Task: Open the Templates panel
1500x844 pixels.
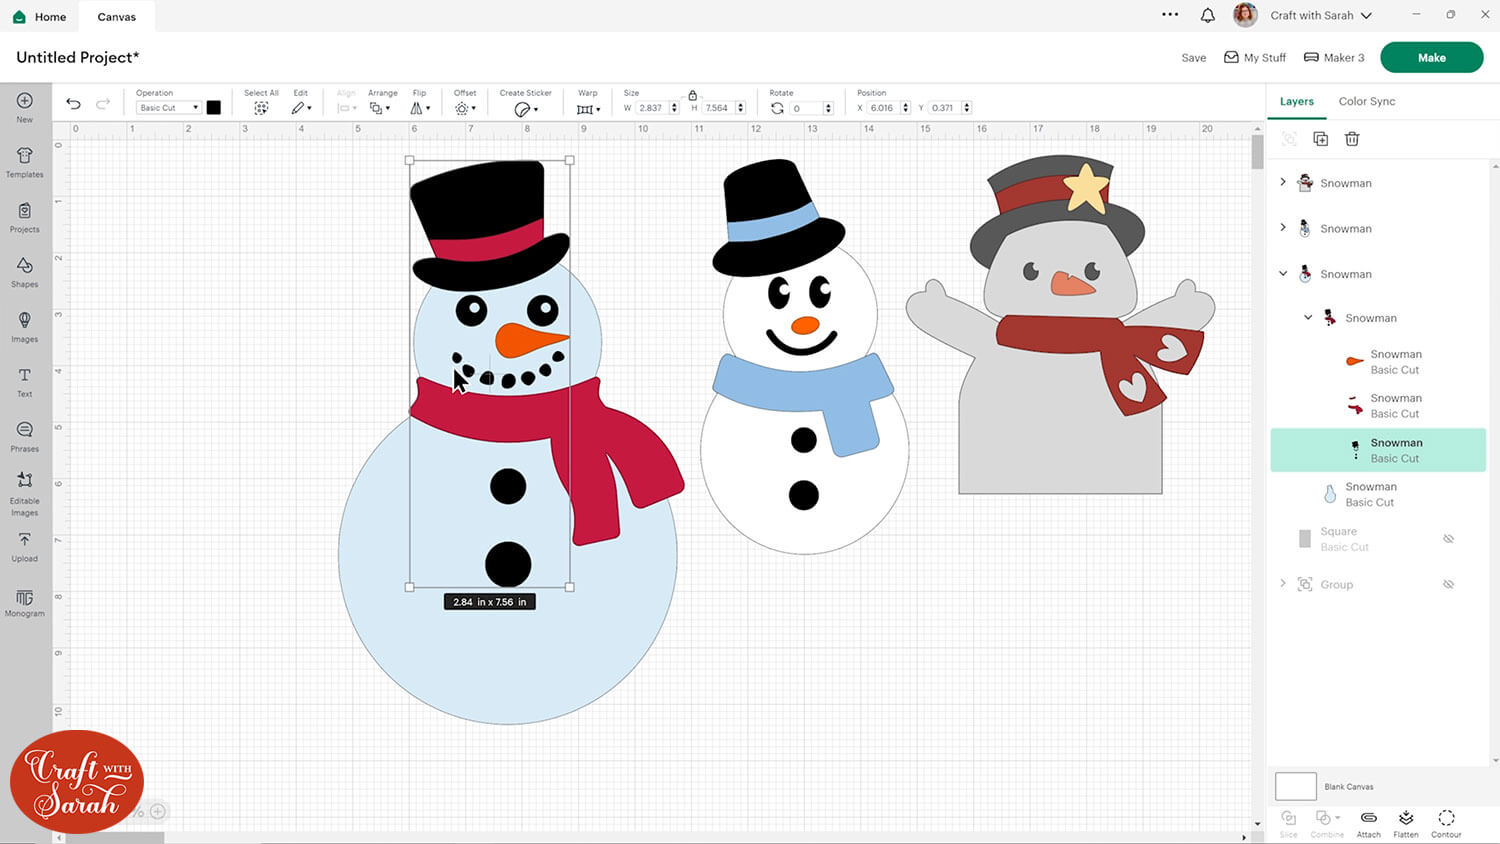Action: (24, 161)
